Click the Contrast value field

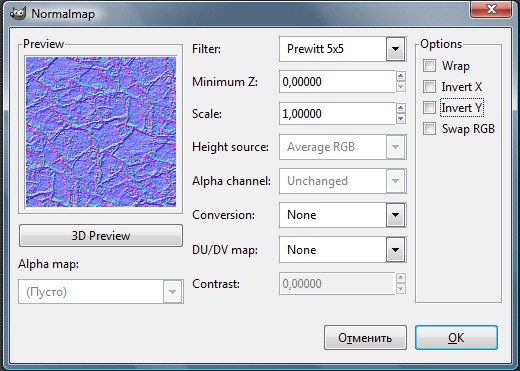tap(337, 284)
